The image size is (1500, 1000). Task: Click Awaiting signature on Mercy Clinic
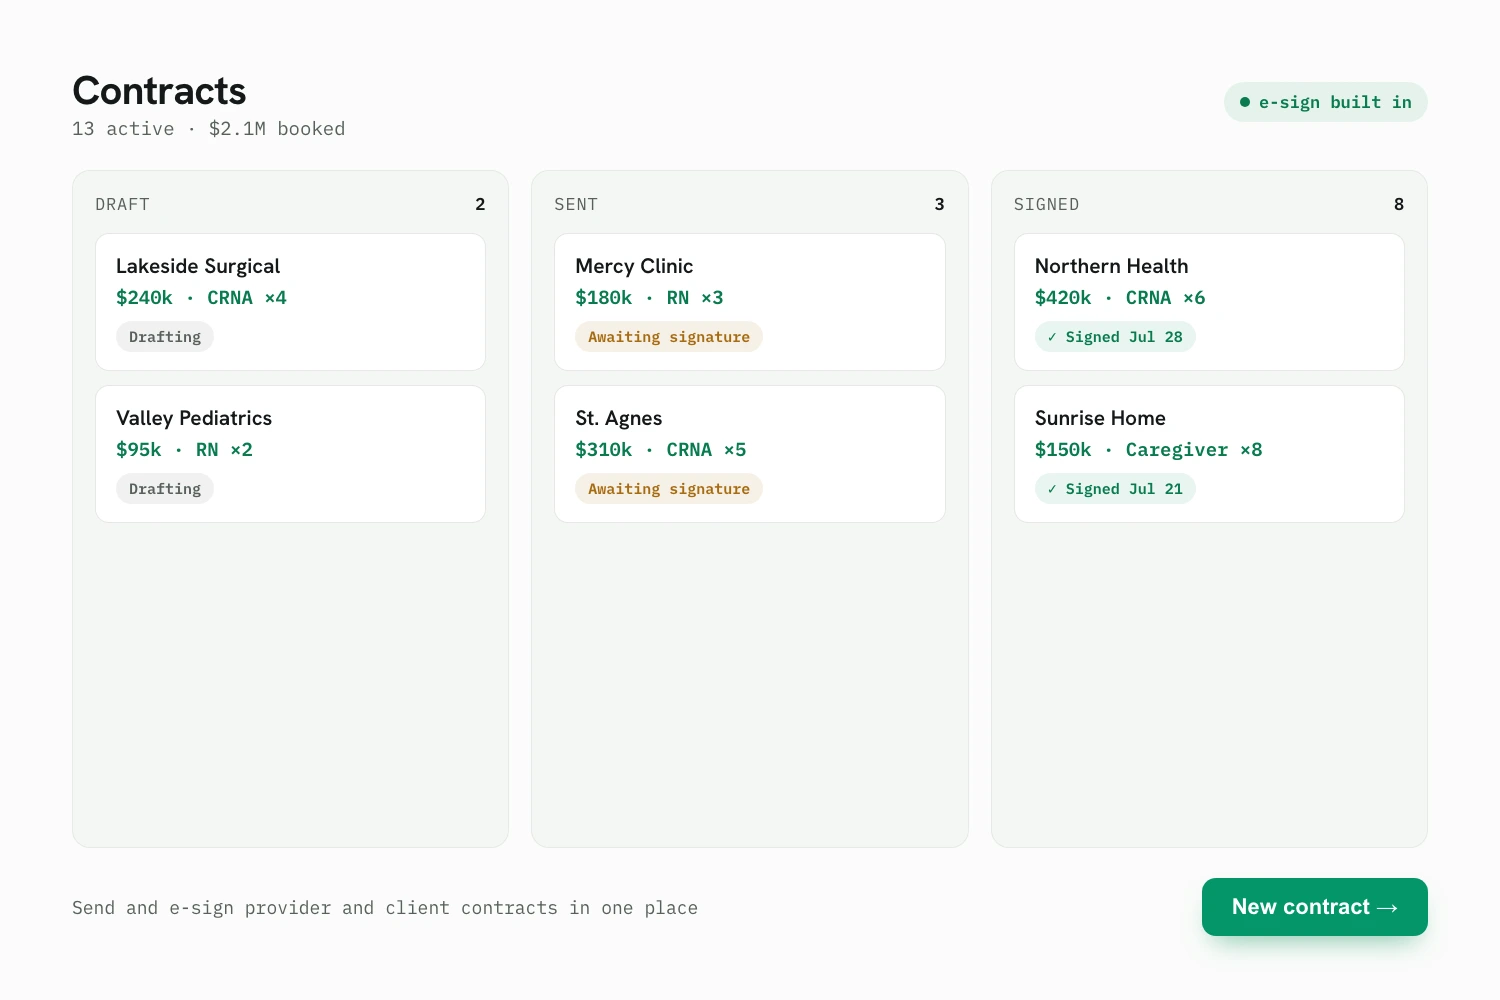coord(669,337)
